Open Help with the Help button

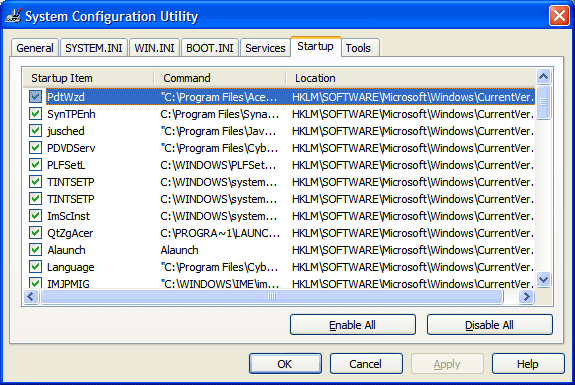tap(528, 364)
